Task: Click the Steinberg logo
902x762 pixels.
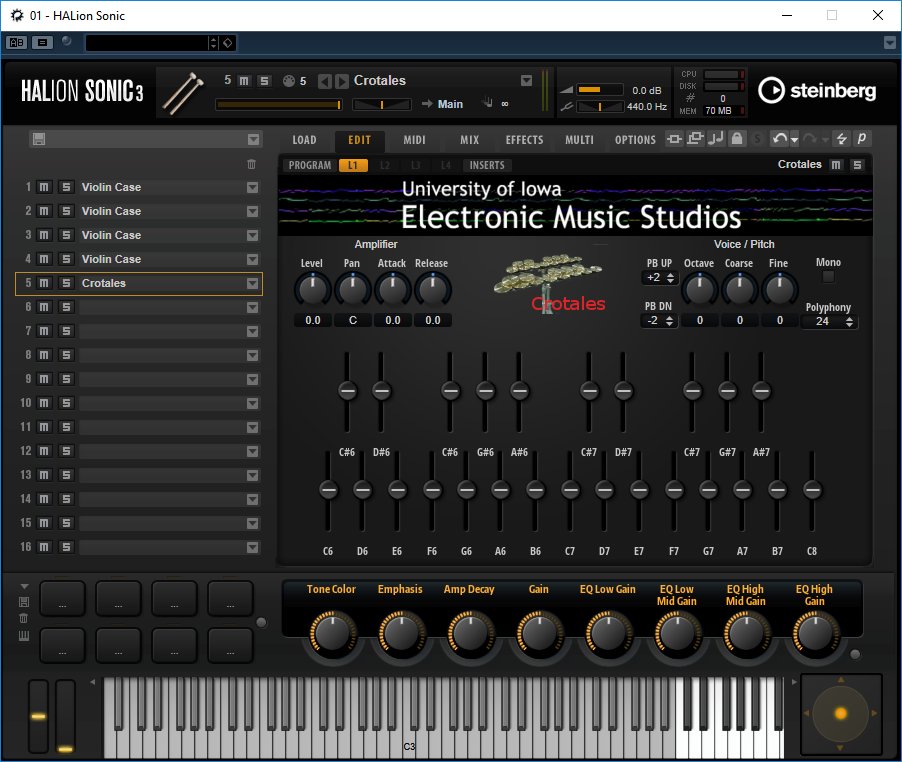Action: (x=817, y=90)
